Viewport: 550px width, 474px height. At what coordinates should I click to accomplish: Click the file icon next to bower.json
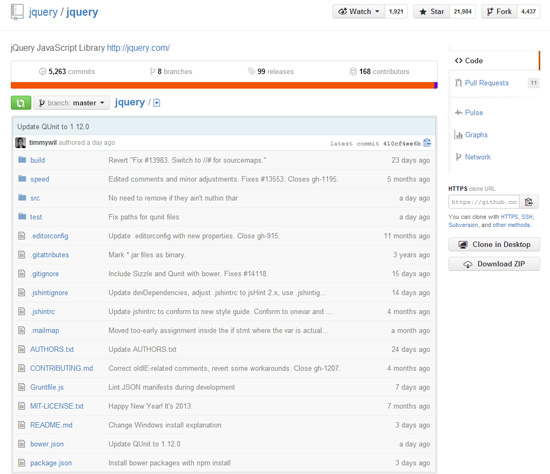click(x=22, y=444)
